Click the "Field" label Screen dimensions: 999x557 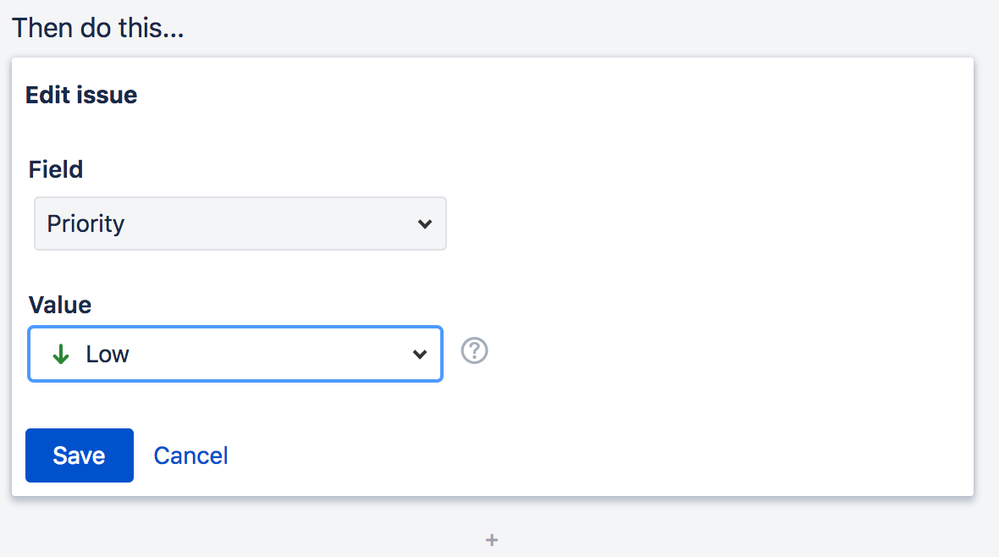[x=56, y=169]
